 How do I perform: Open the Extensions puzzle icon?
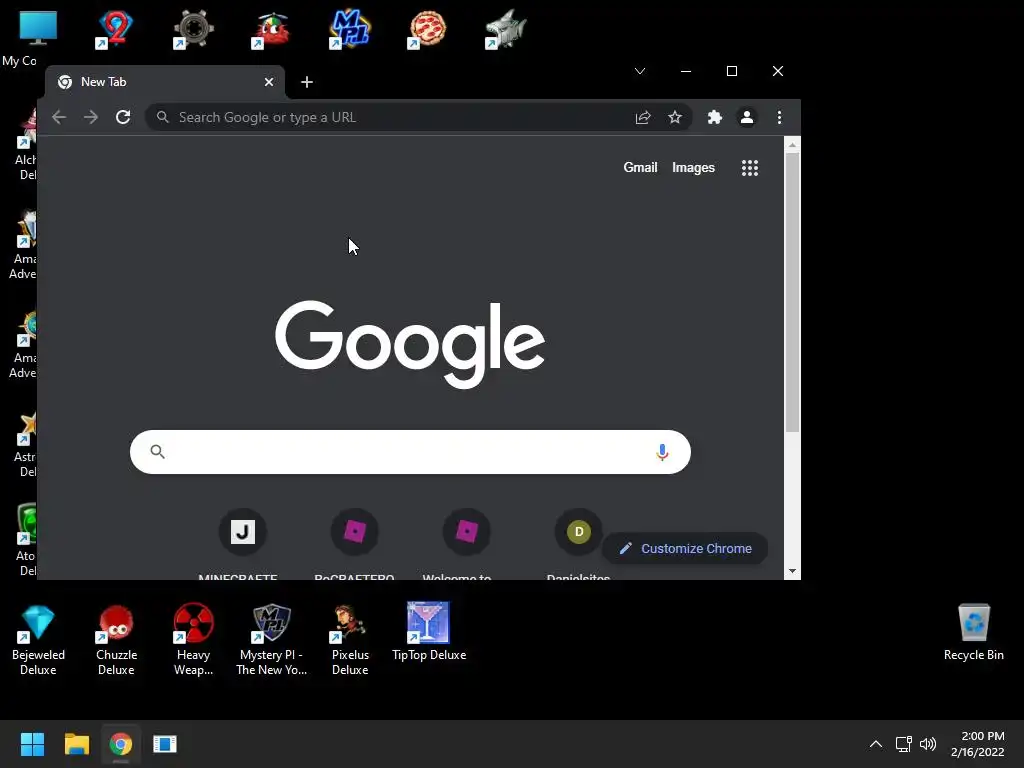tap(714, 117)
